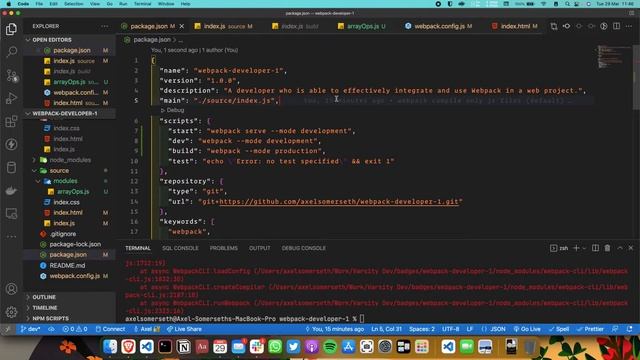Image resolution: width=640 pixels, height=360 pixels.
Task: Show additional activity bar views
Action: pyautogui.click(x=11, y=236)
